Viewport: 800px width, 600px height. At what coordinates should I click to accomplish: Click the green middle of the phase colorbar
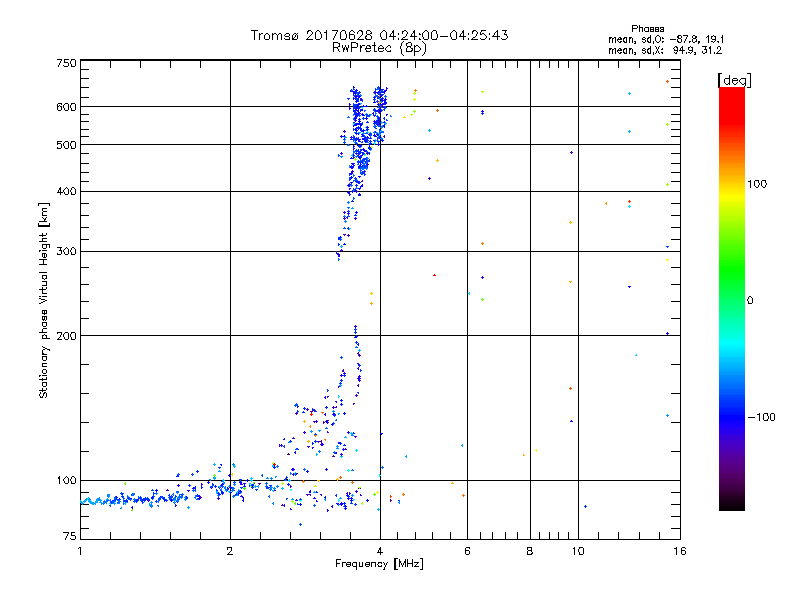click(732, 276)
